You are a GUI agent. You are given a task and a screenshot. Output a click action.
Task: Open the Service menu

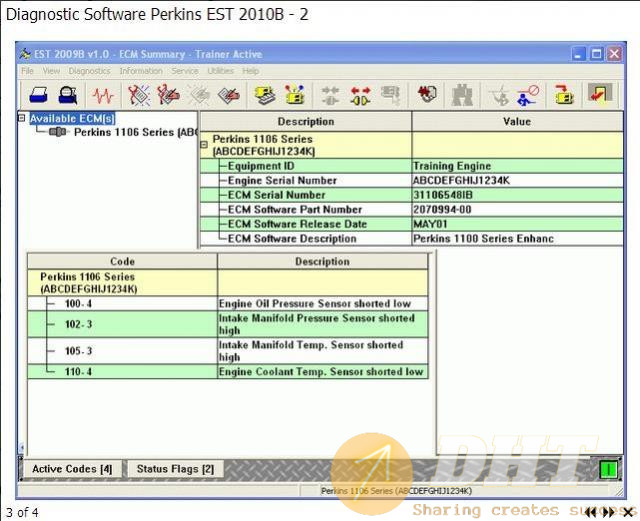[185, 71]
